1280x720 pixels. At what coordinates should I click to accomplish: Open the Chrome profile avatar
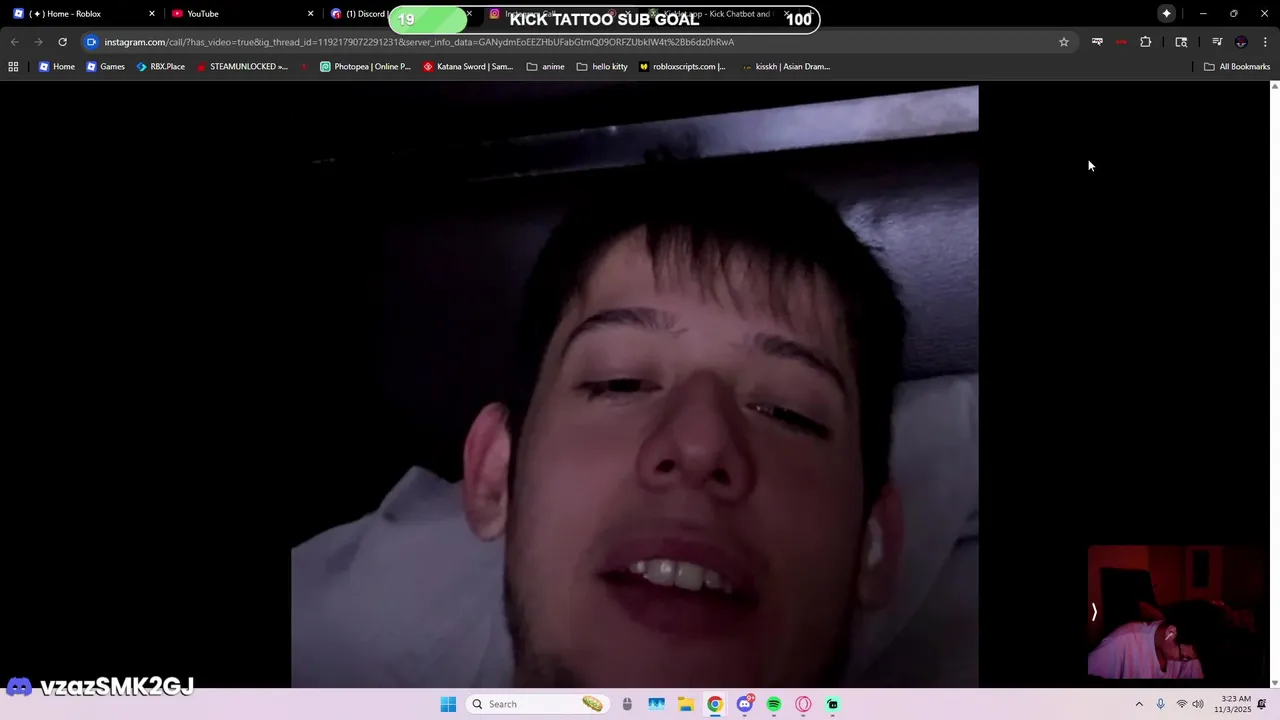click(1241, 42)
